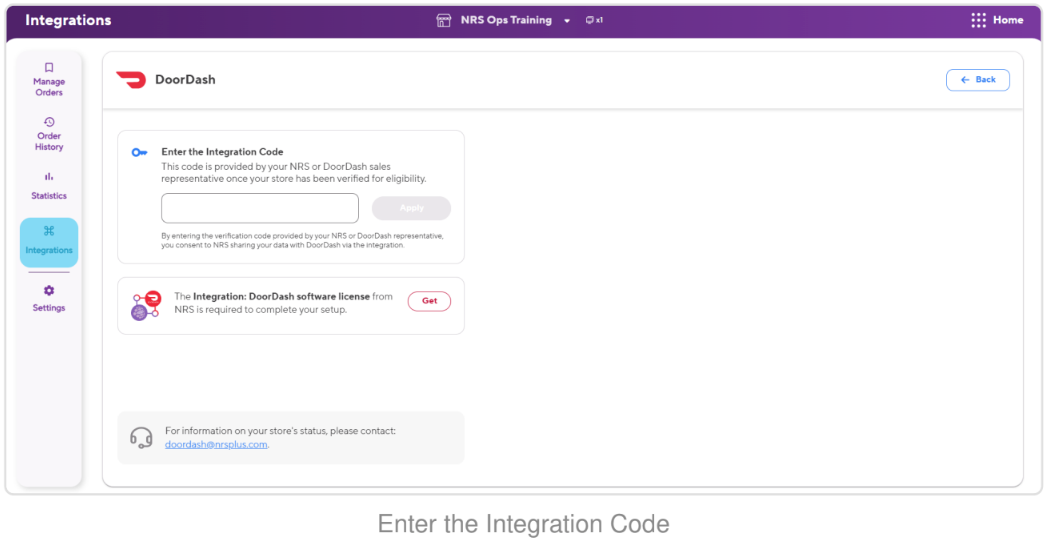
Task: Open Settings in sidebar
Action: pyautogui.click(x=49, y=298)
